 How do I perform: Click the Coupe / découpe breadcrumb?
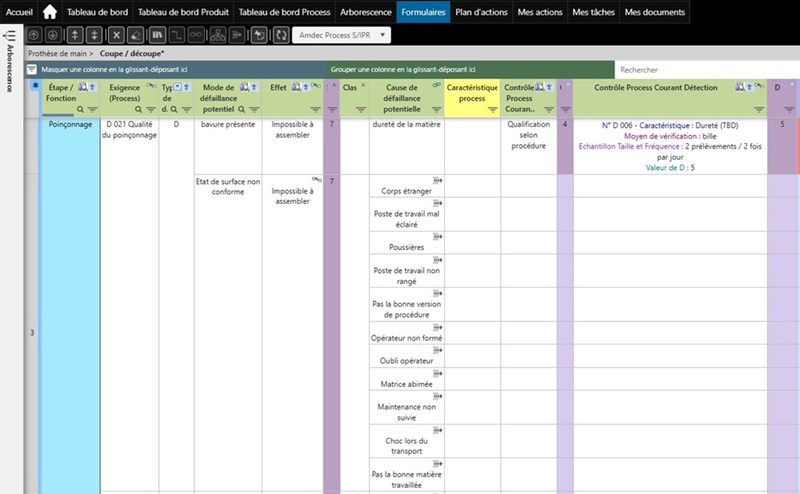(x=132, y=53)
